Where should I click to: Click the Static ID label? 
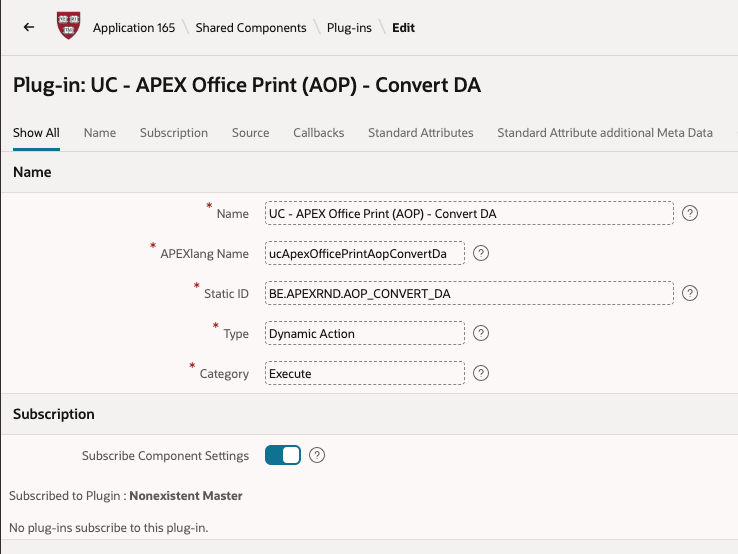[x=226, y=294]
